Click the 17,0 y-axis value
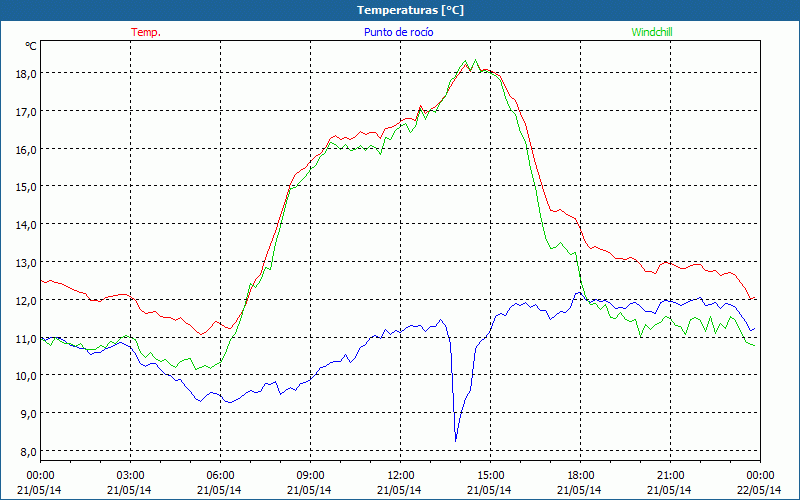 tap(27, 111)
